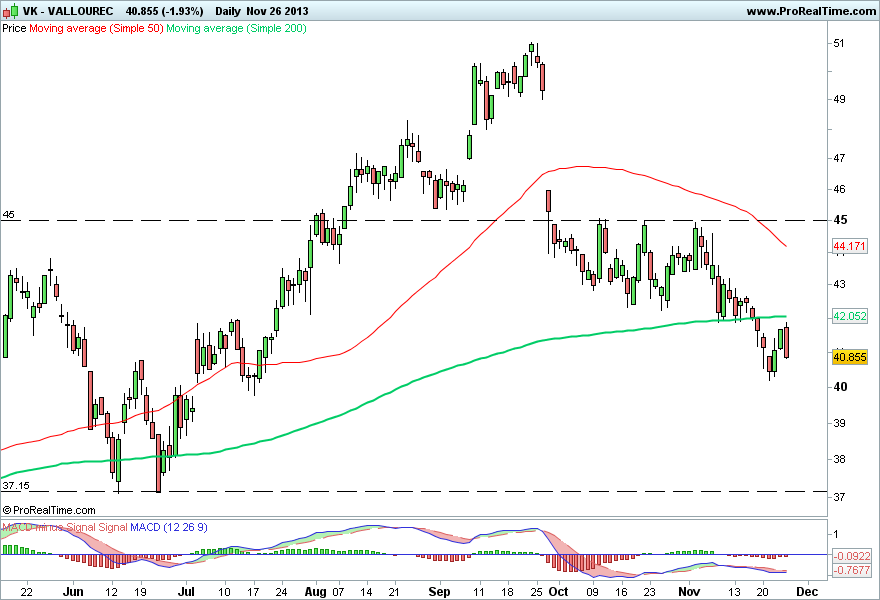The image size is (880, 600).
Task: Select the Price legend label
Action: click(x=14, y=28)
